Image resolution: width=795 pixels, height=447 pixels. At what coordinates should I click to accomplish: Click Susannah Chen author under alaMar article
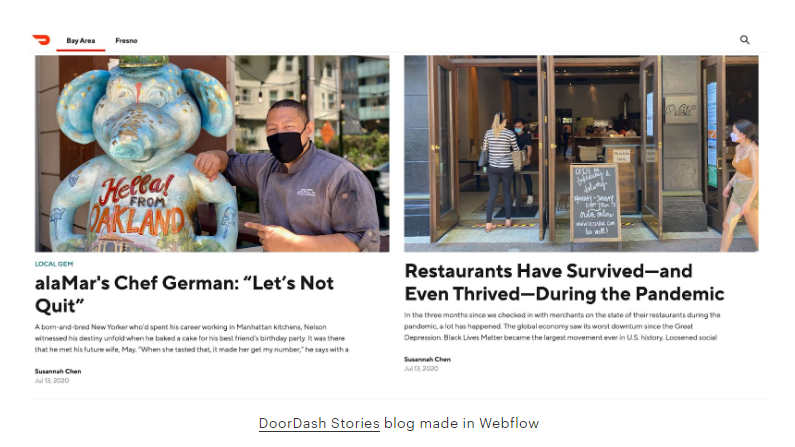coord(58,371)
